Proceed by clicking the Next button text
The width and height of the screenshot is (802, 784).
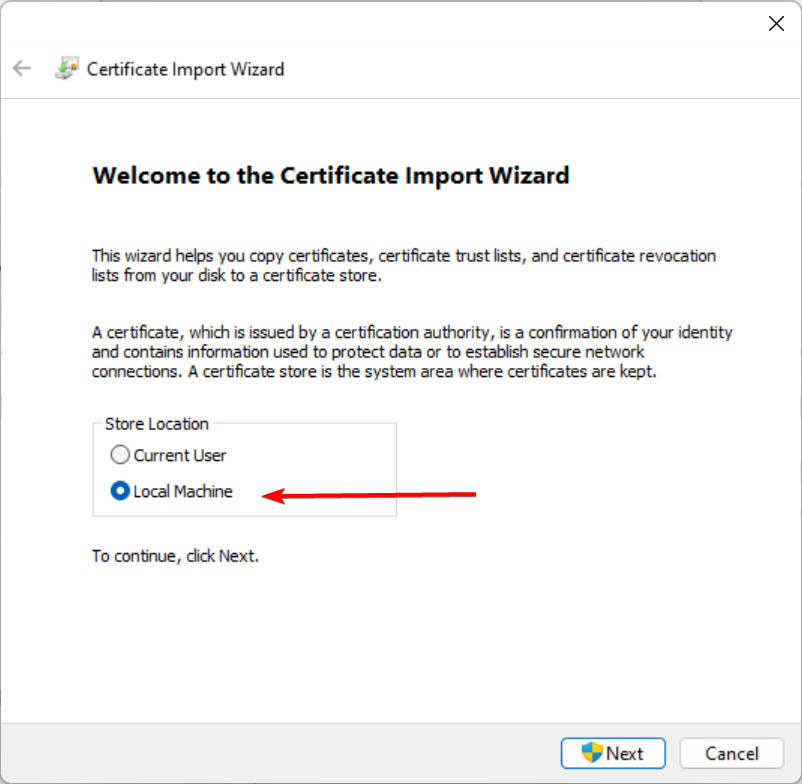(x=625, y=753)
